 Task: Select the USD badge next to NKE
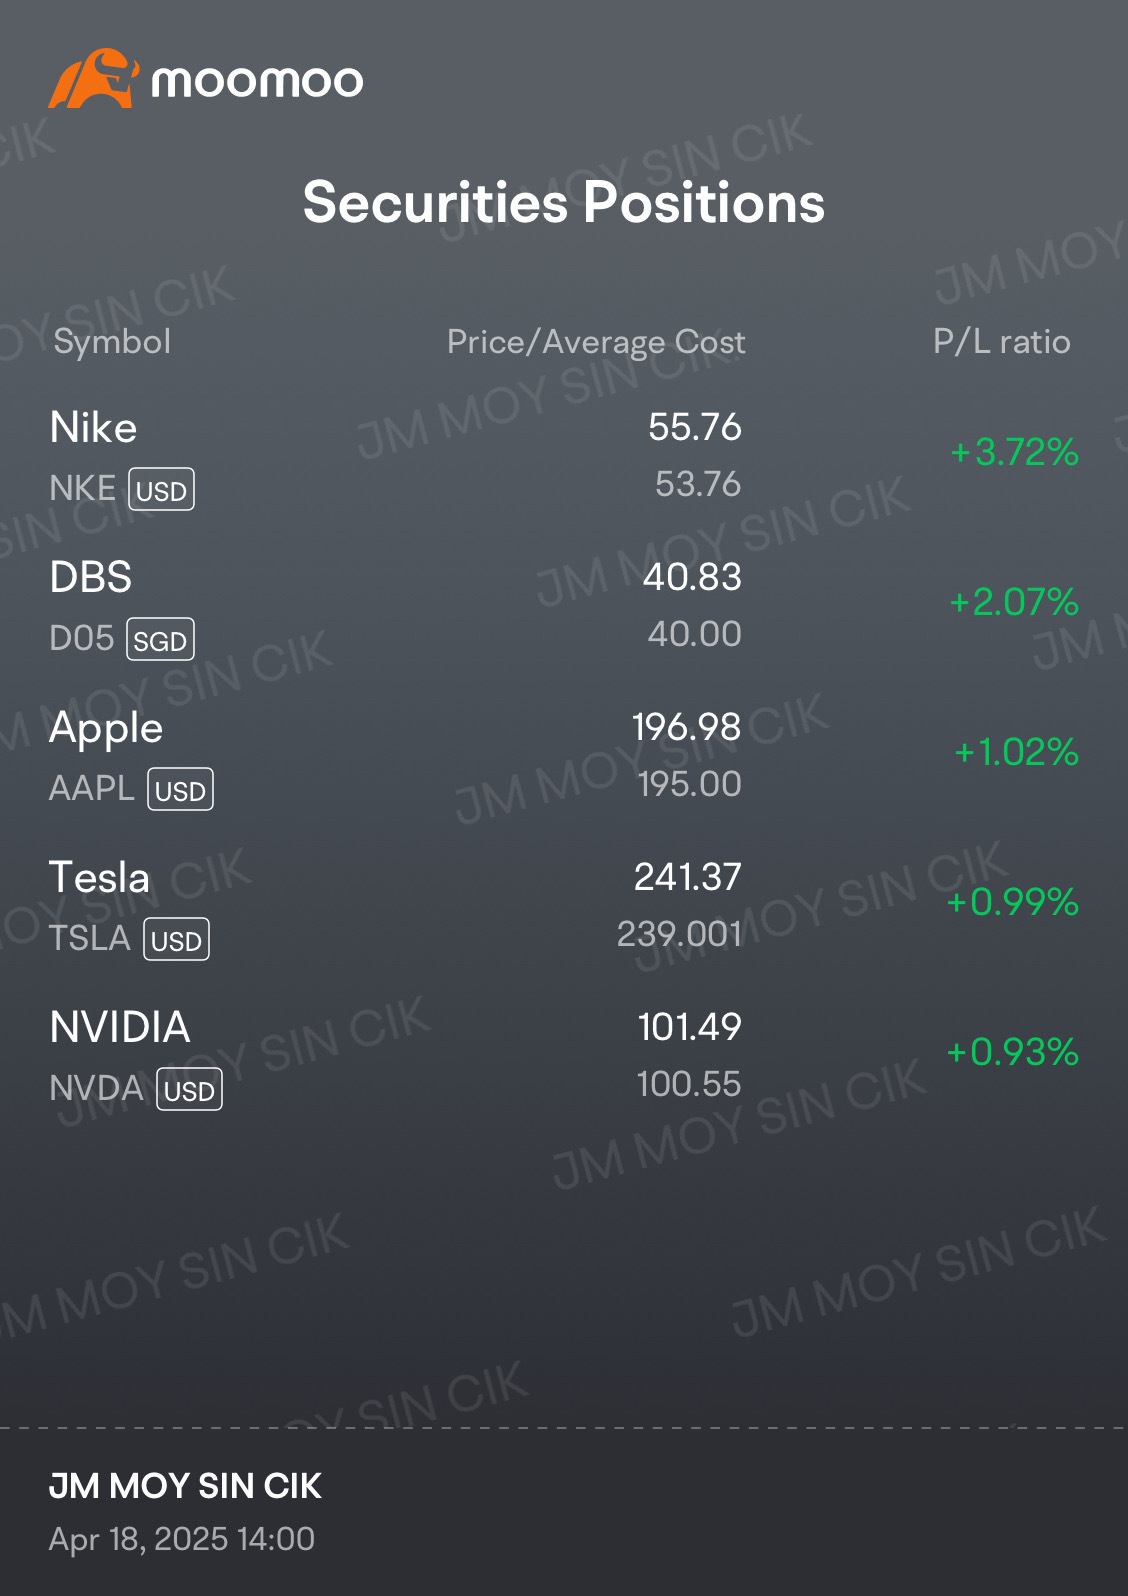161,490
